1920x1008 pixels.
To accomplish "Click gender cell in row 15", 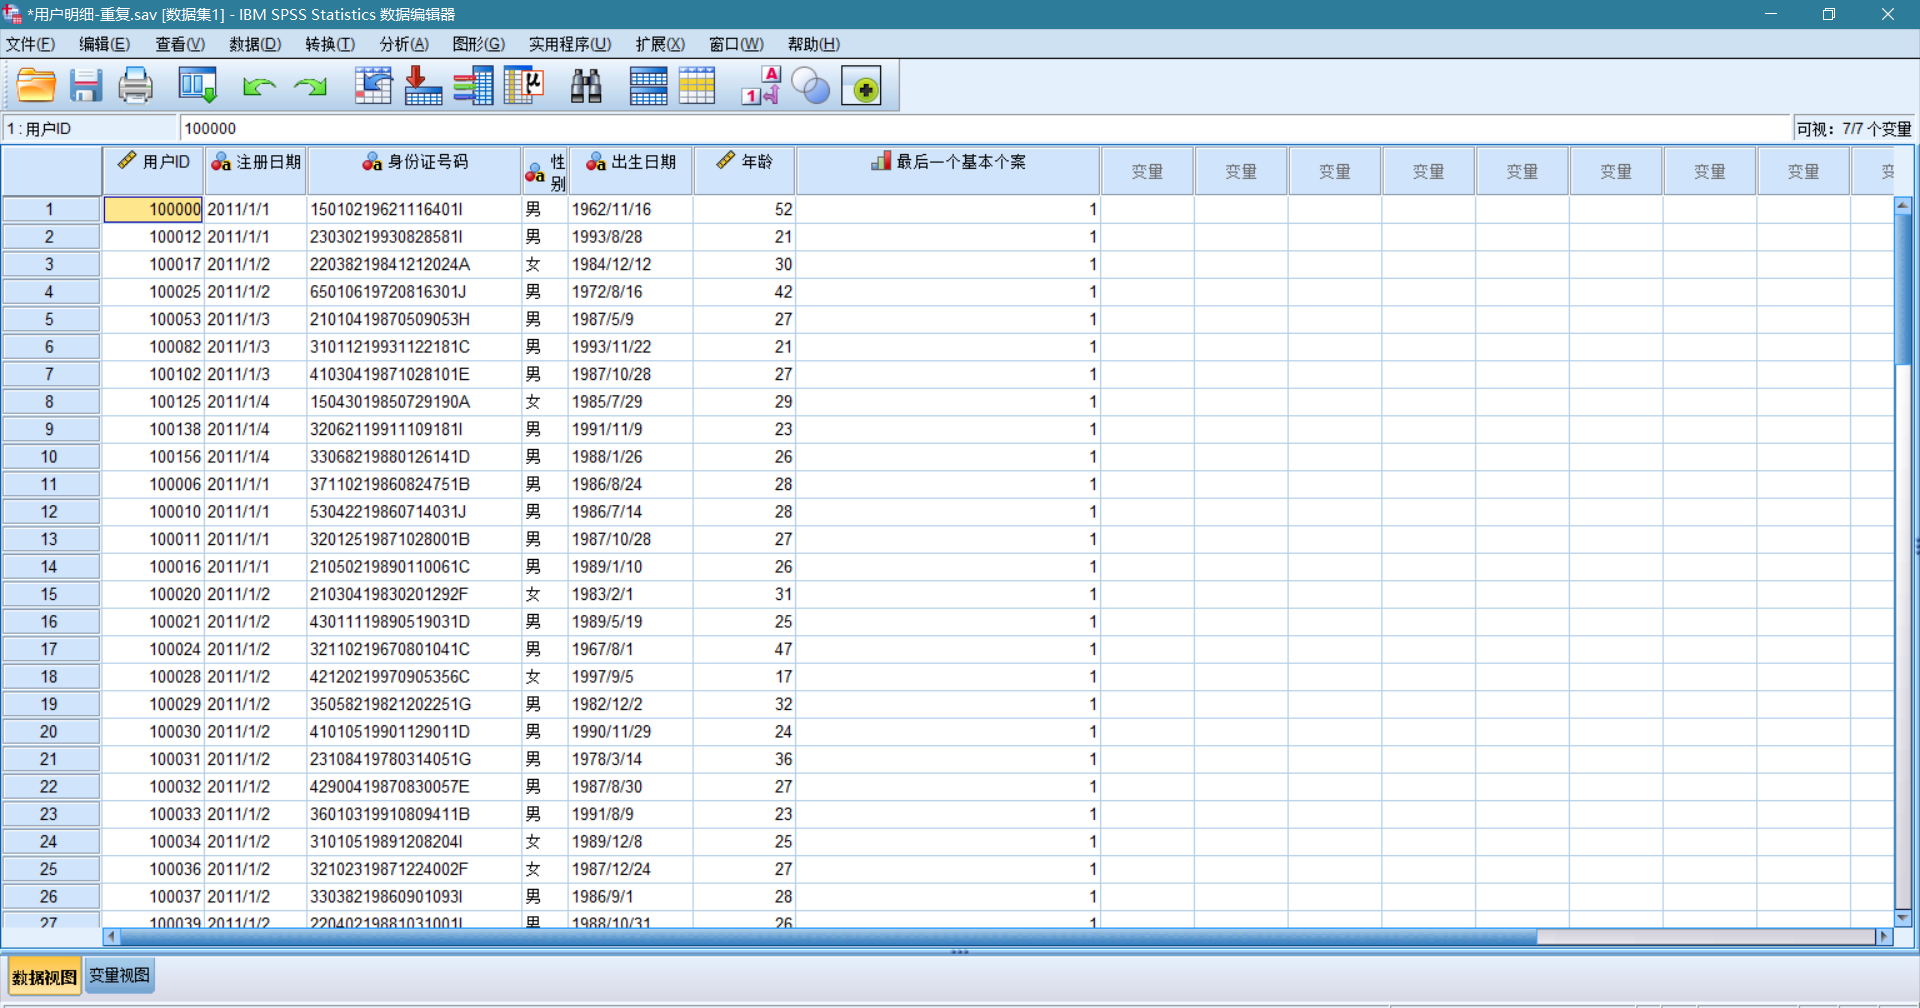I will tap(545, 594).
